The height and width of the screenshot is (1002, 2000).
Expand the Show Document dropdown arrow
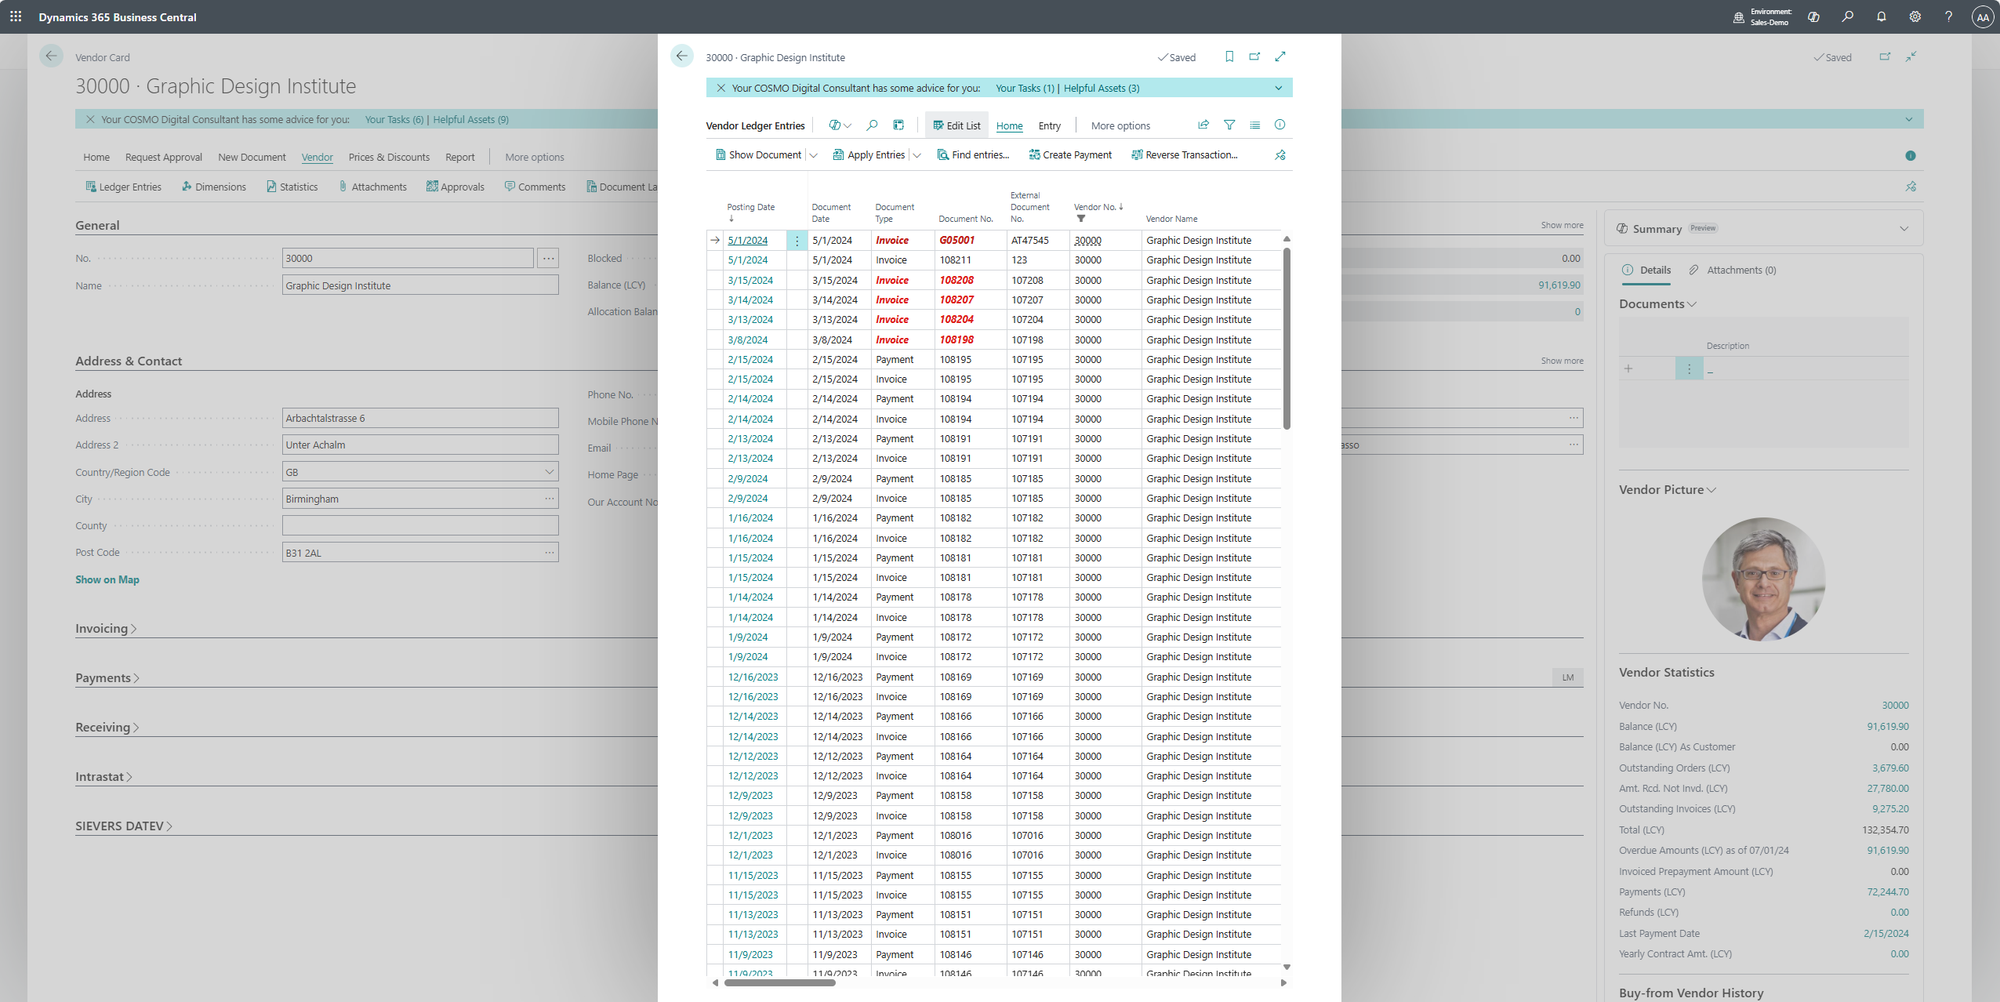tap(813, 156)
